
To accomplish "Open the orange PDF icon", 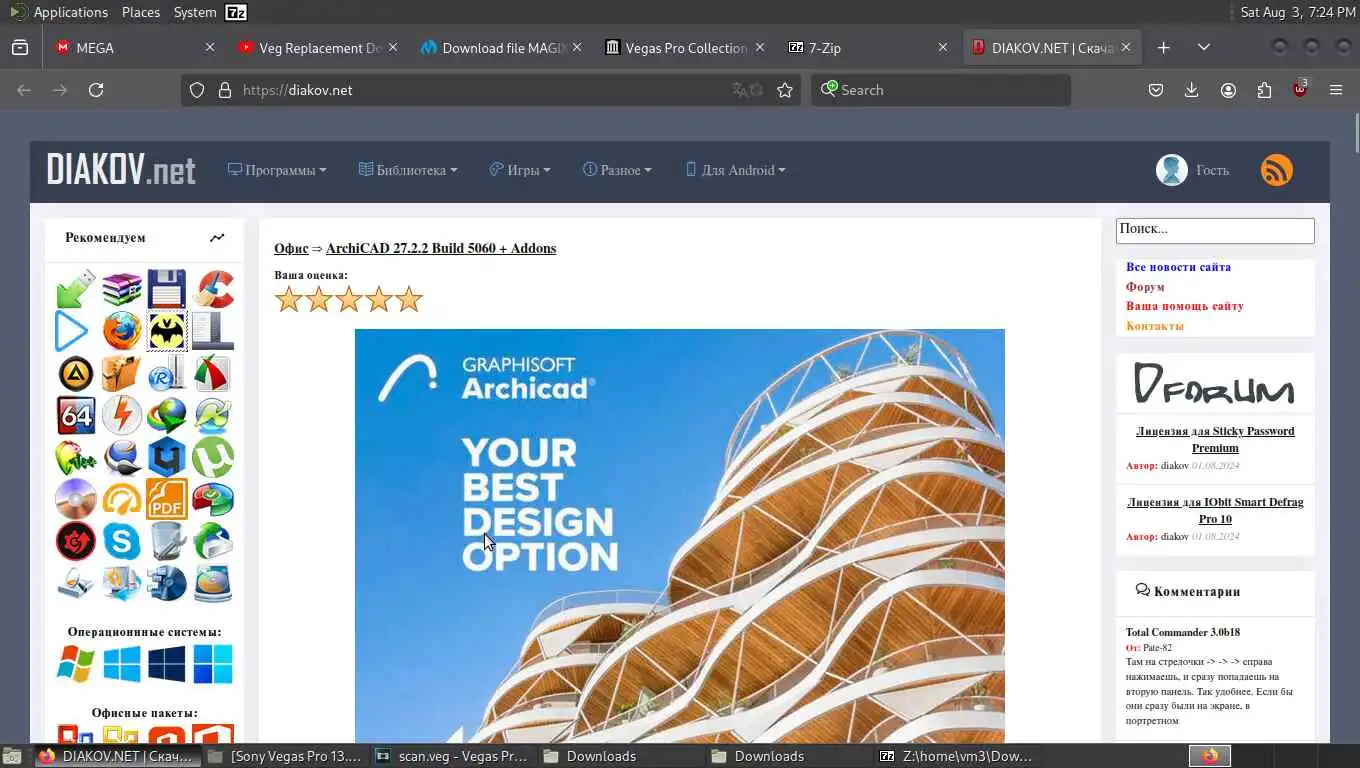I will [x=167, y=499].
